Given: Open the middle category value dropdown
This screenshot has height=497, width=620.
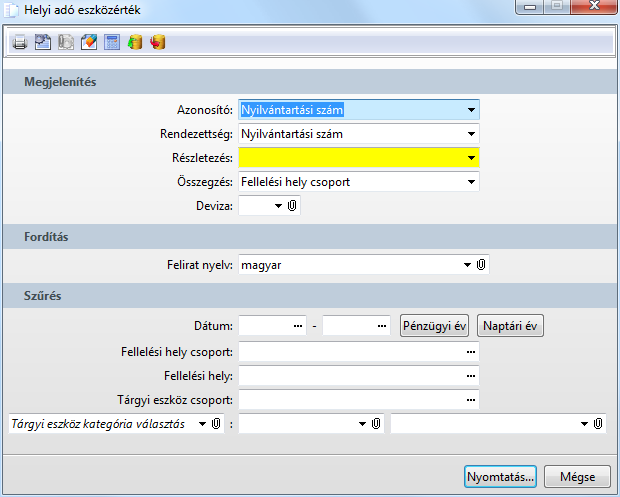Looking at the screenshot, I should (x=363, y=424).
